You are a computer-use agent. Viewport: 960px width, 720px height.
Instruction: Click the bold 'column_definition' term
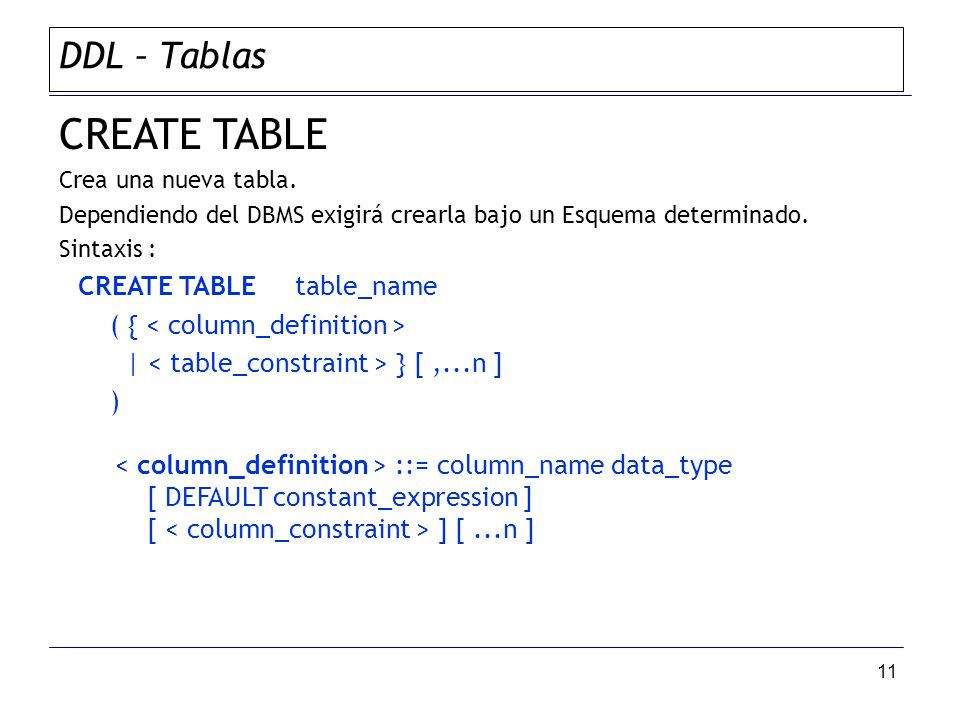point(252,465)
